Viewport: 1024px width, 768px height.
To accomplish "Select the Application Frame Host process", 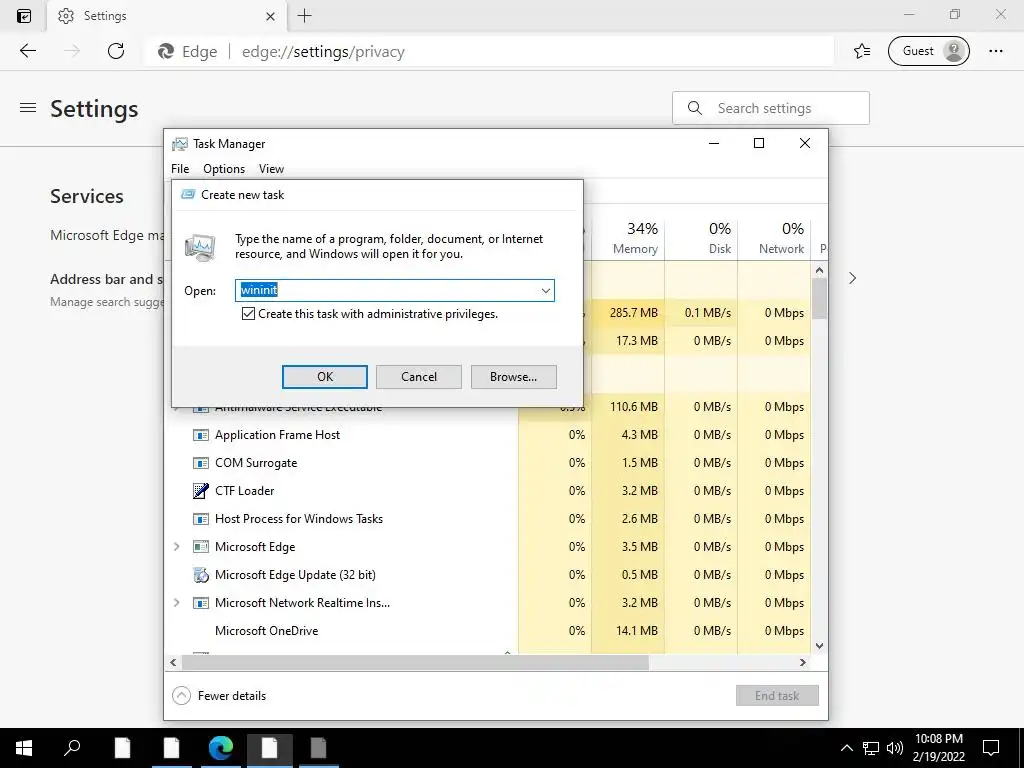I will tap(278, 435).
